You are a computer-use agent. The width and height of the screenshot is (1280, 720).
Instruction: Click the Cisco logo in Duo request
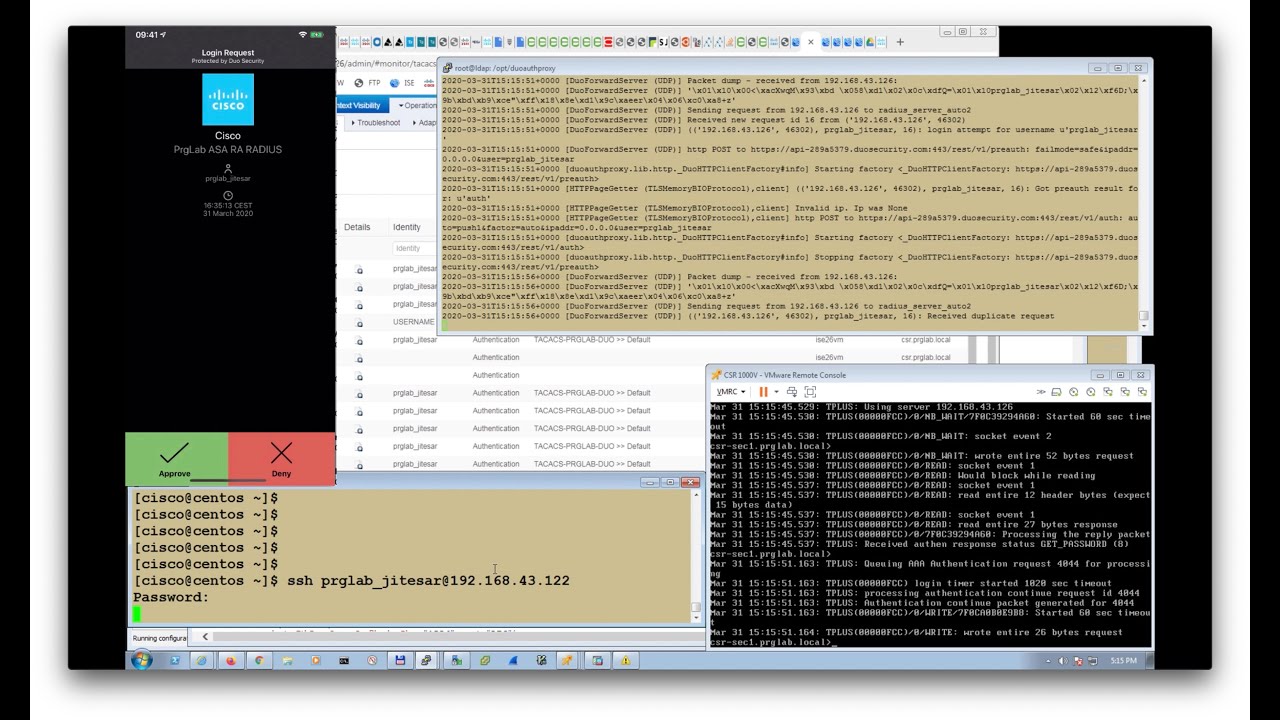coord(228,99)
